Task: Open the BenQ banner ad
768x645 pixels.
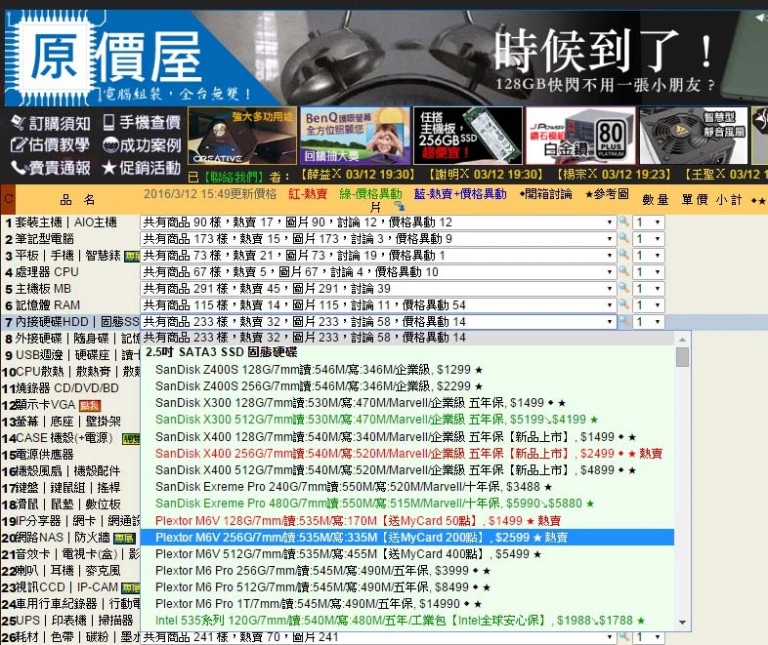Action: pyautogui.click(x=355, y=136)
